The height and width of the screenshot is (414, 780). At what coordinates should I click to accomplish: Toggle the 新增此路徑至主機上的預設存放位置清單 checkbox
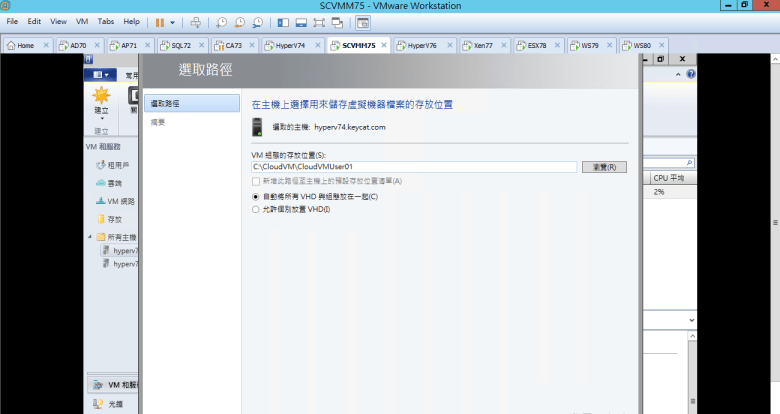pyautogui.click(x=256, y=181)
